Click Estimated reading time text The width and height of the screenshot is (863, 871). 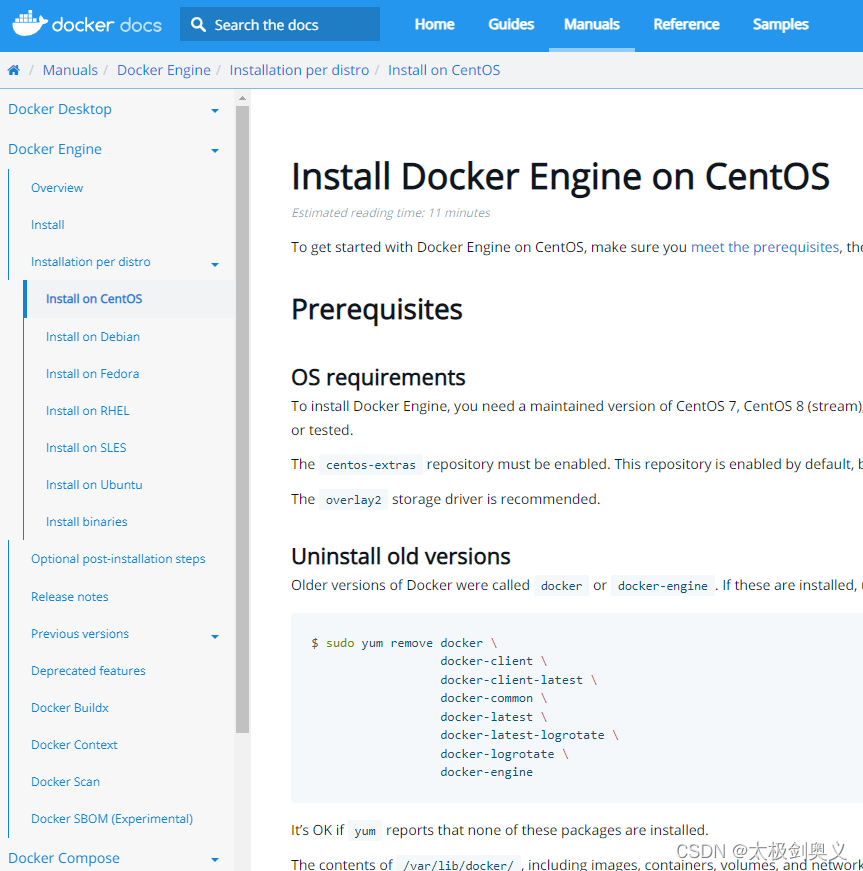(x=391, y=213)
